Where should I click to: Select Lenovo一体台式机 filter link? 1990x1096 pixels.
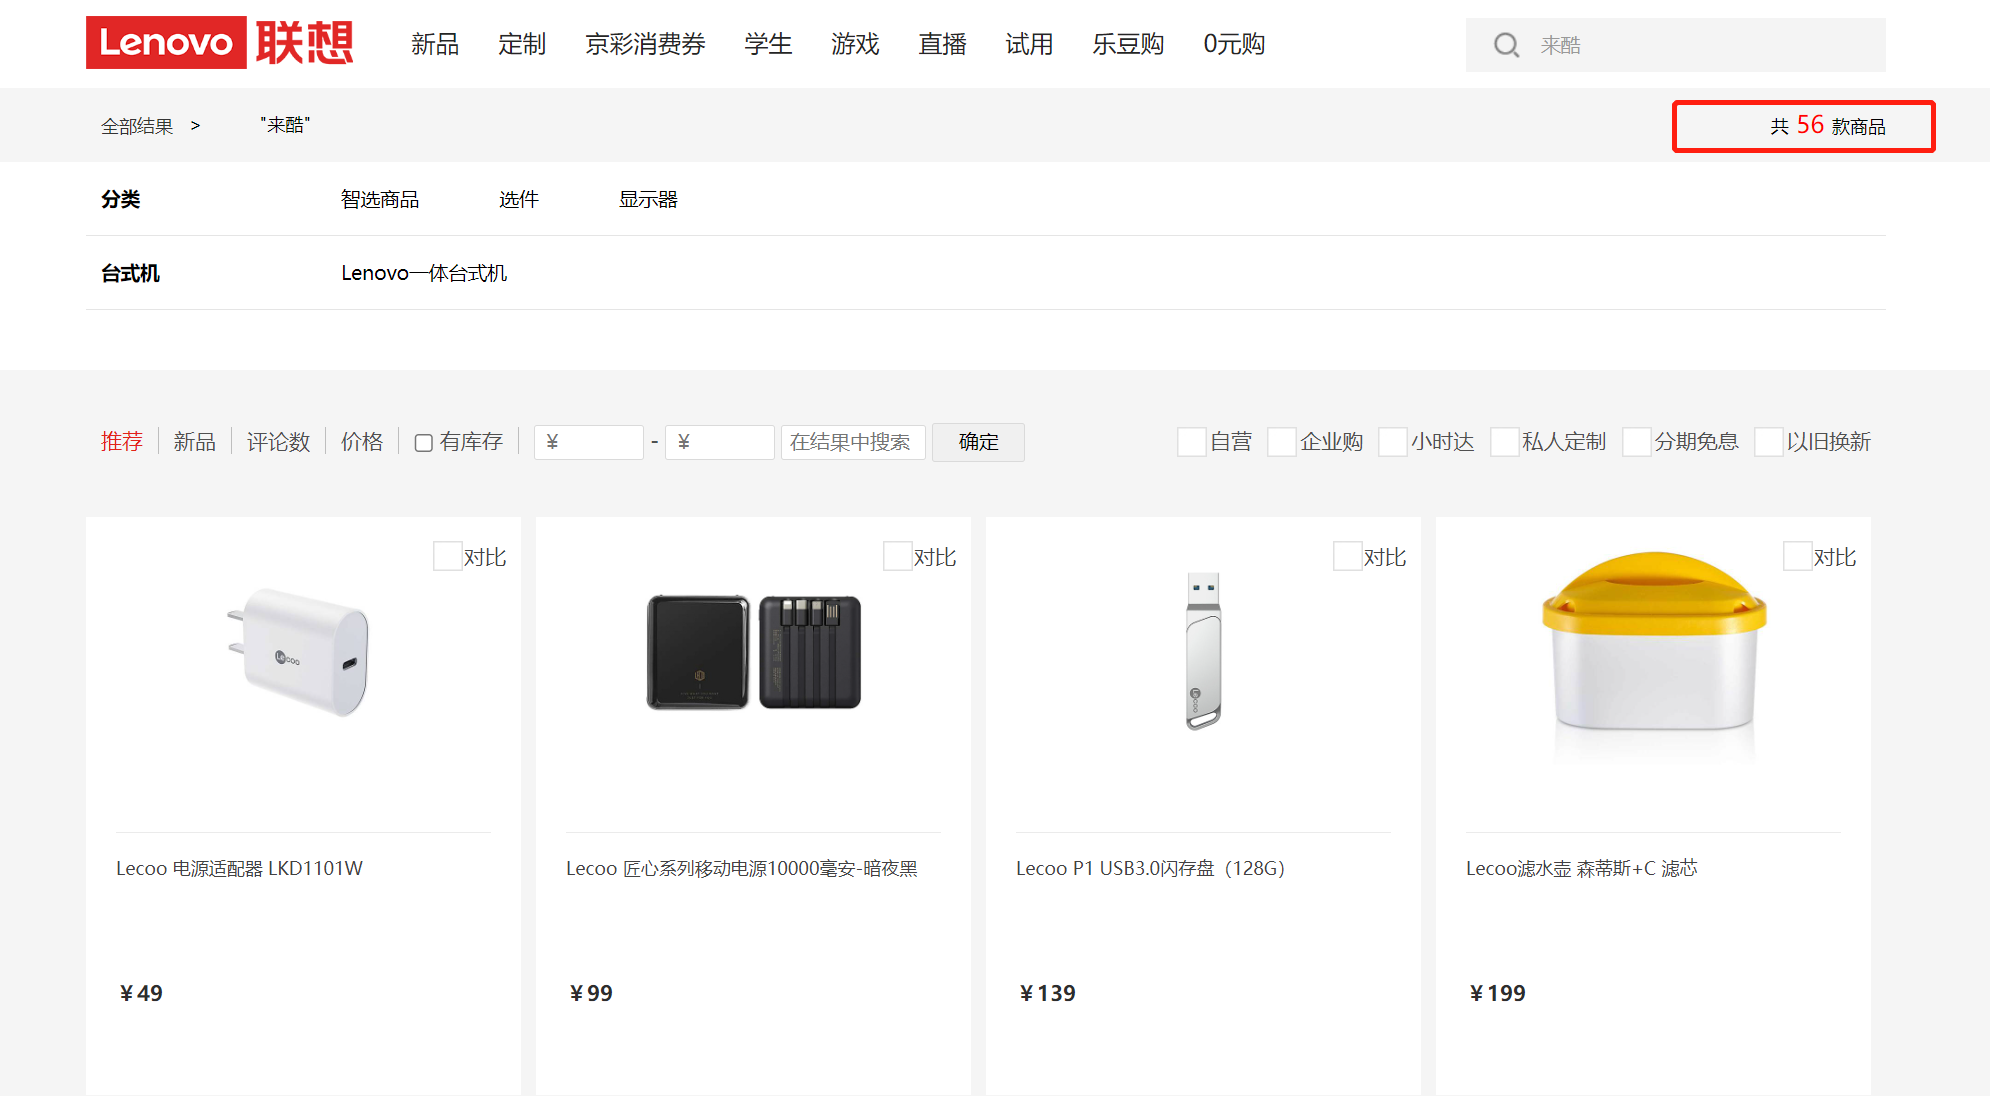pos(424,273)
